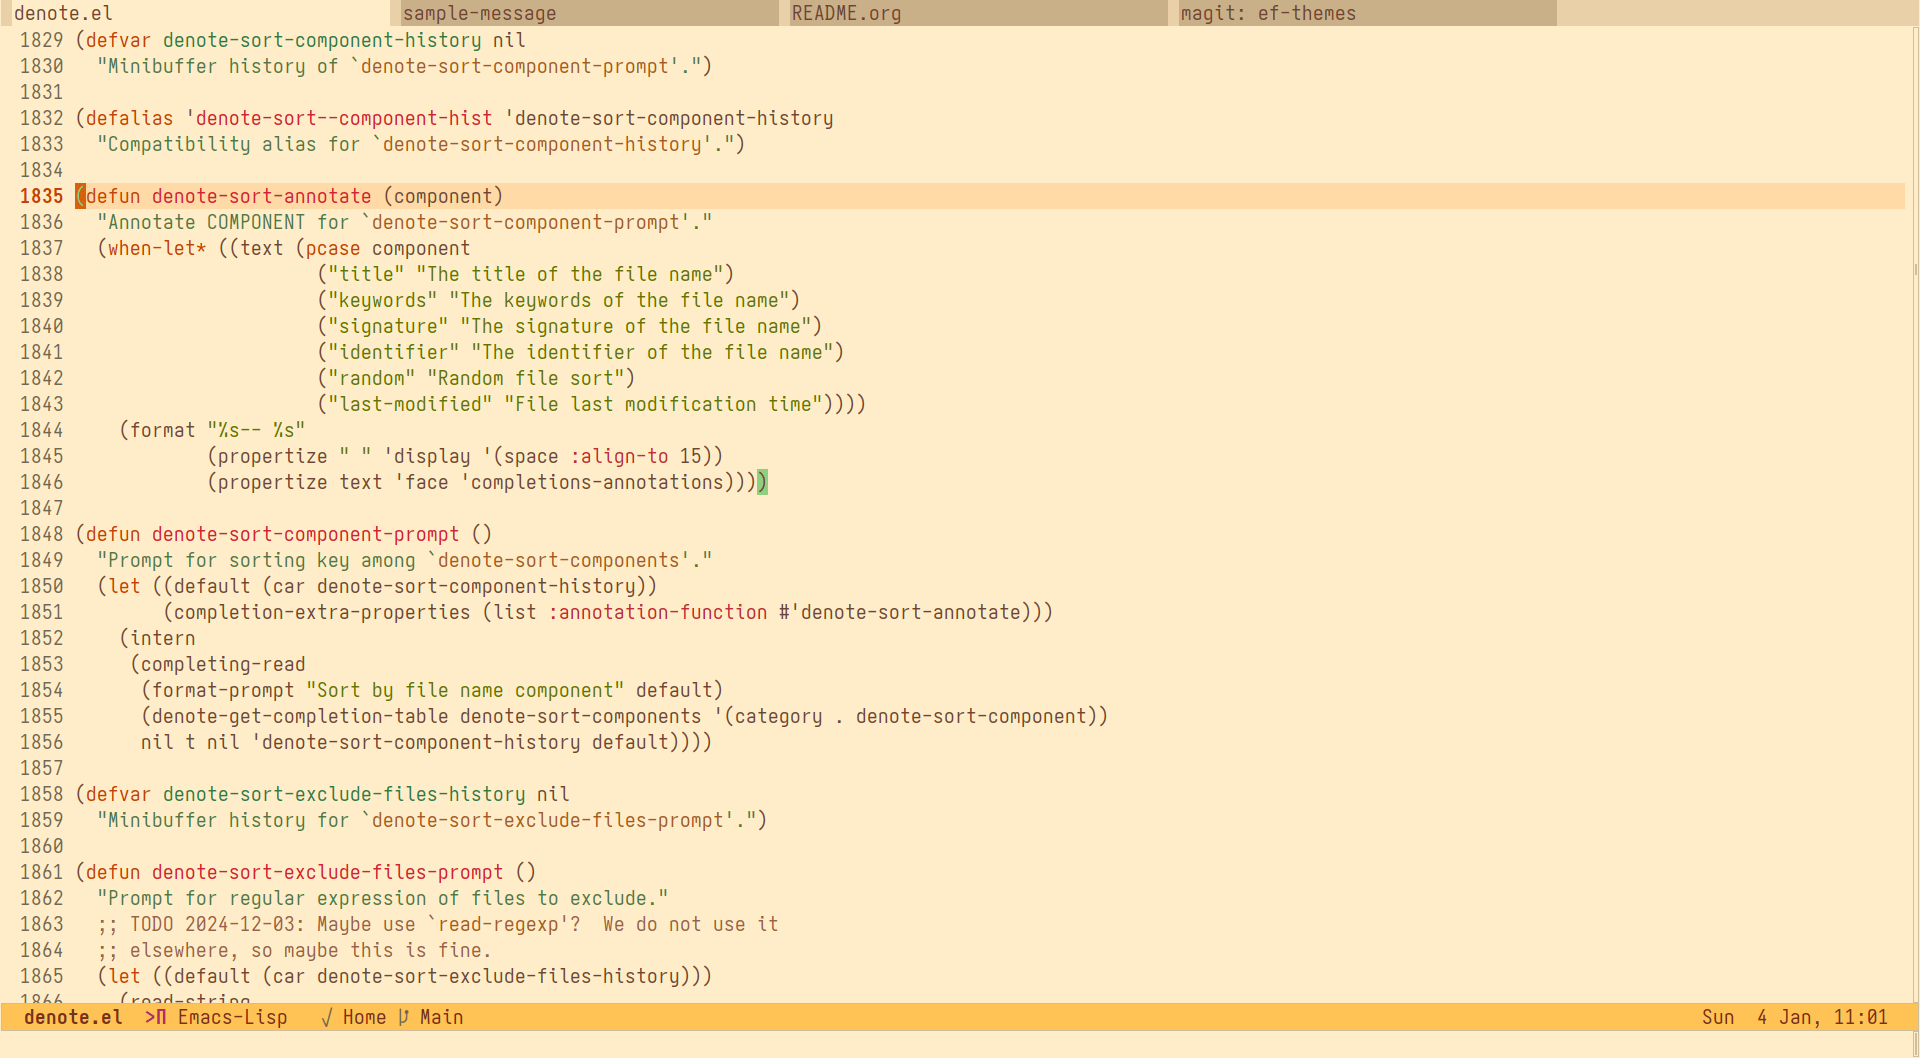Click the Main branch name in mode line
This screenshot has width=1920, height=1058.
coord(441,1017)
